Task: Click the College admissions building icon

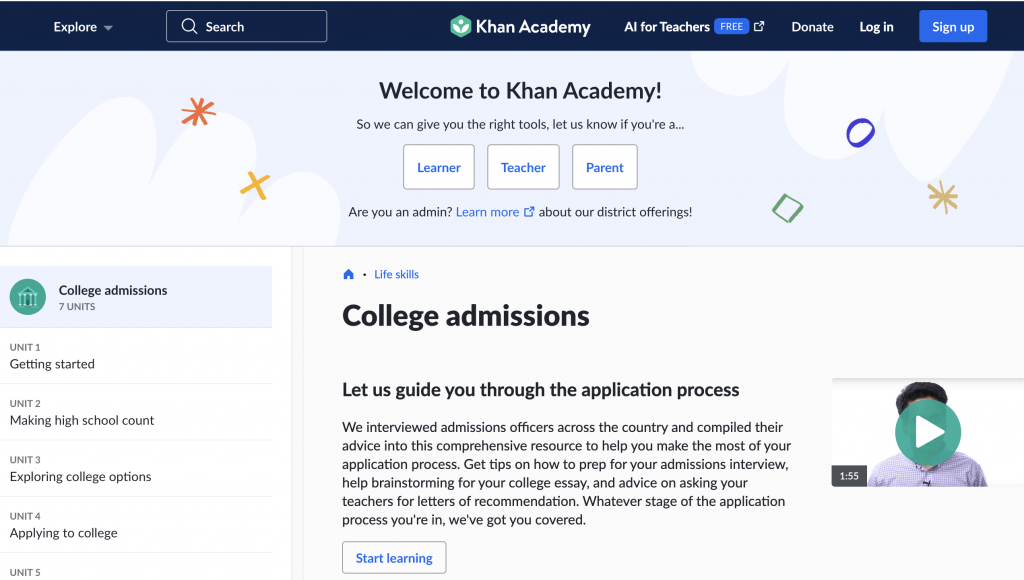Action: pos(28,297)
